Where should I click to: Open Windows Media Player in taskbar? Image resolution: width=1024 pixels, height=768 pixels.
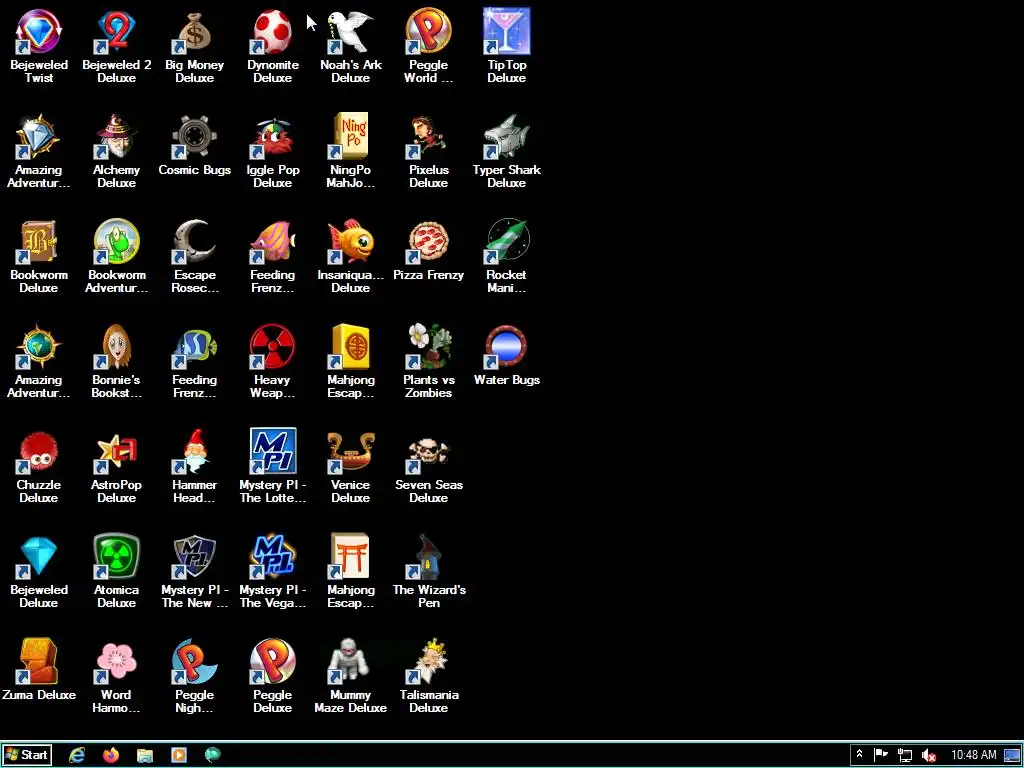[x=179, y=755]
